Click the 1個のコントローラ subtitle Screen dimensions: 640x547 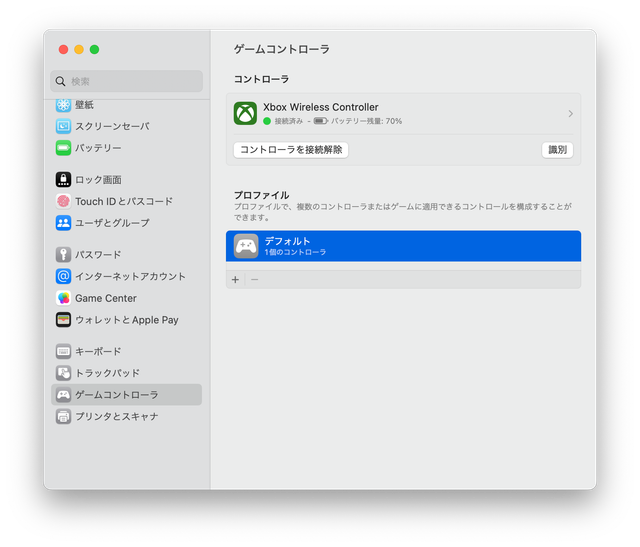tap(295, 252)
